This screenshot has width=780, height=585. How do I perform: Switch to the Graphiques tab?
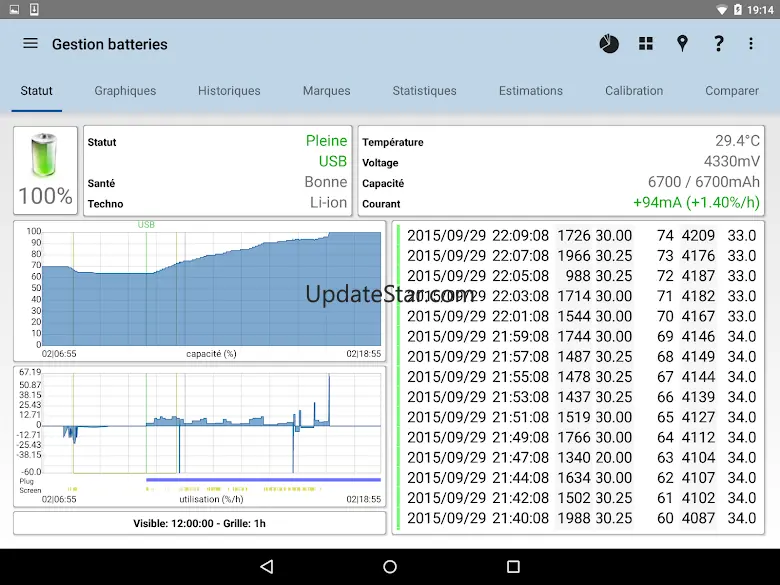point(125,91)
